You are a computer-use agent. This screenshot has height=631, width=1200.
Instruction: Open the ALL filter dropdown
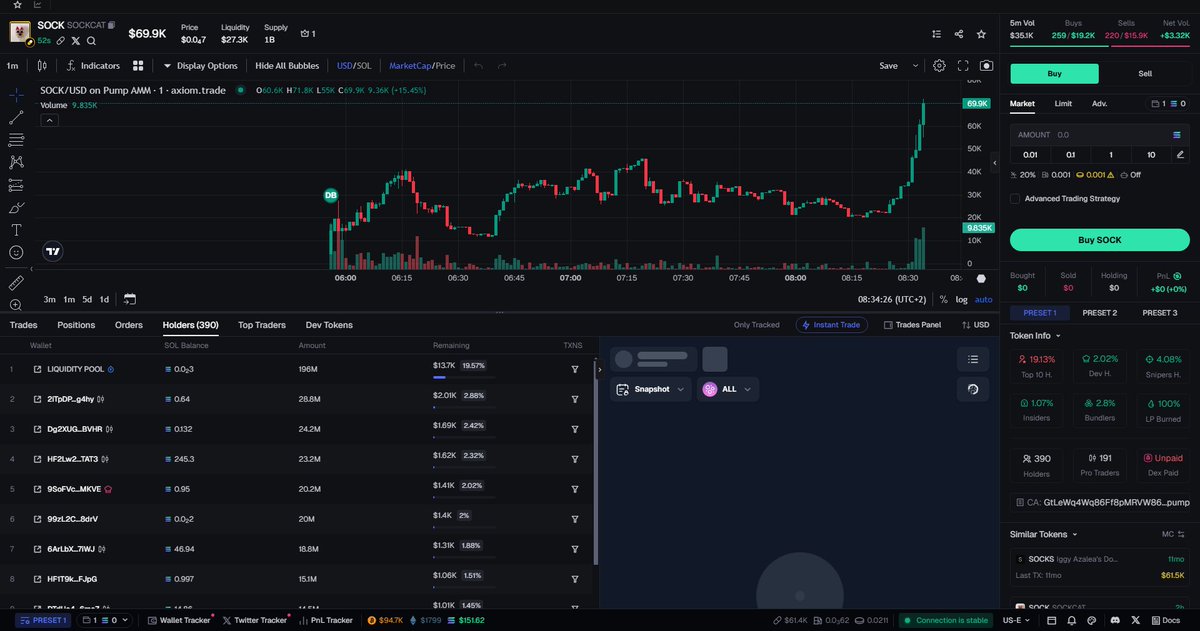(x=728, y=389)
